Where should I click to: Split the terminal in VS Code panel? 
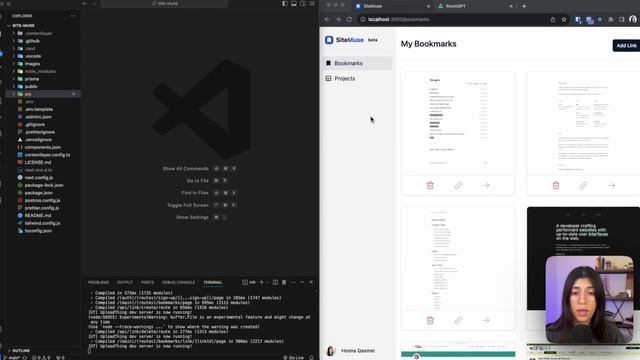[x=275, y=282]
